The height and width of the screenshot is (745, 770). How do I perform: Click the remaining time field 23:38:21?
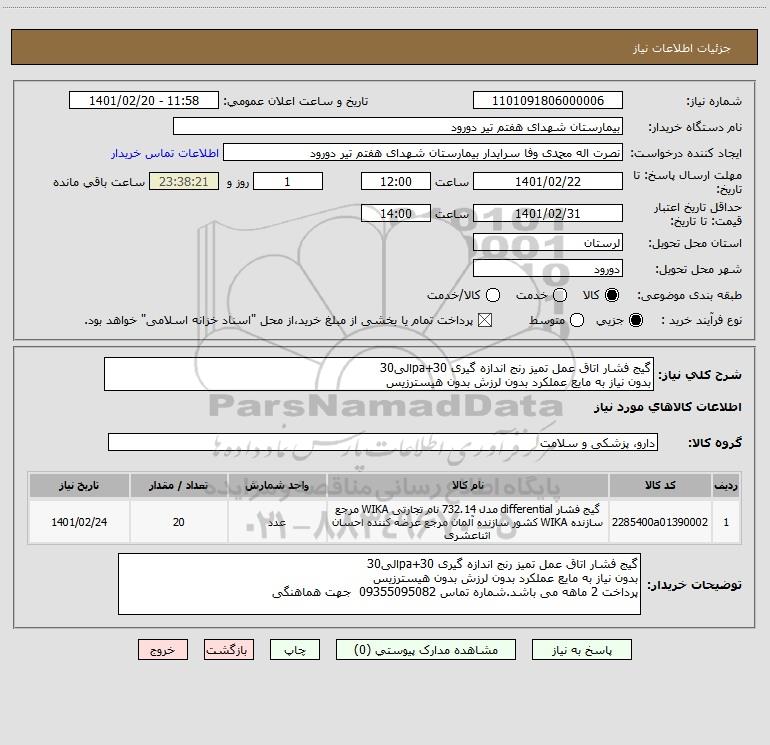pyautogui.click(x=184, y=181)
